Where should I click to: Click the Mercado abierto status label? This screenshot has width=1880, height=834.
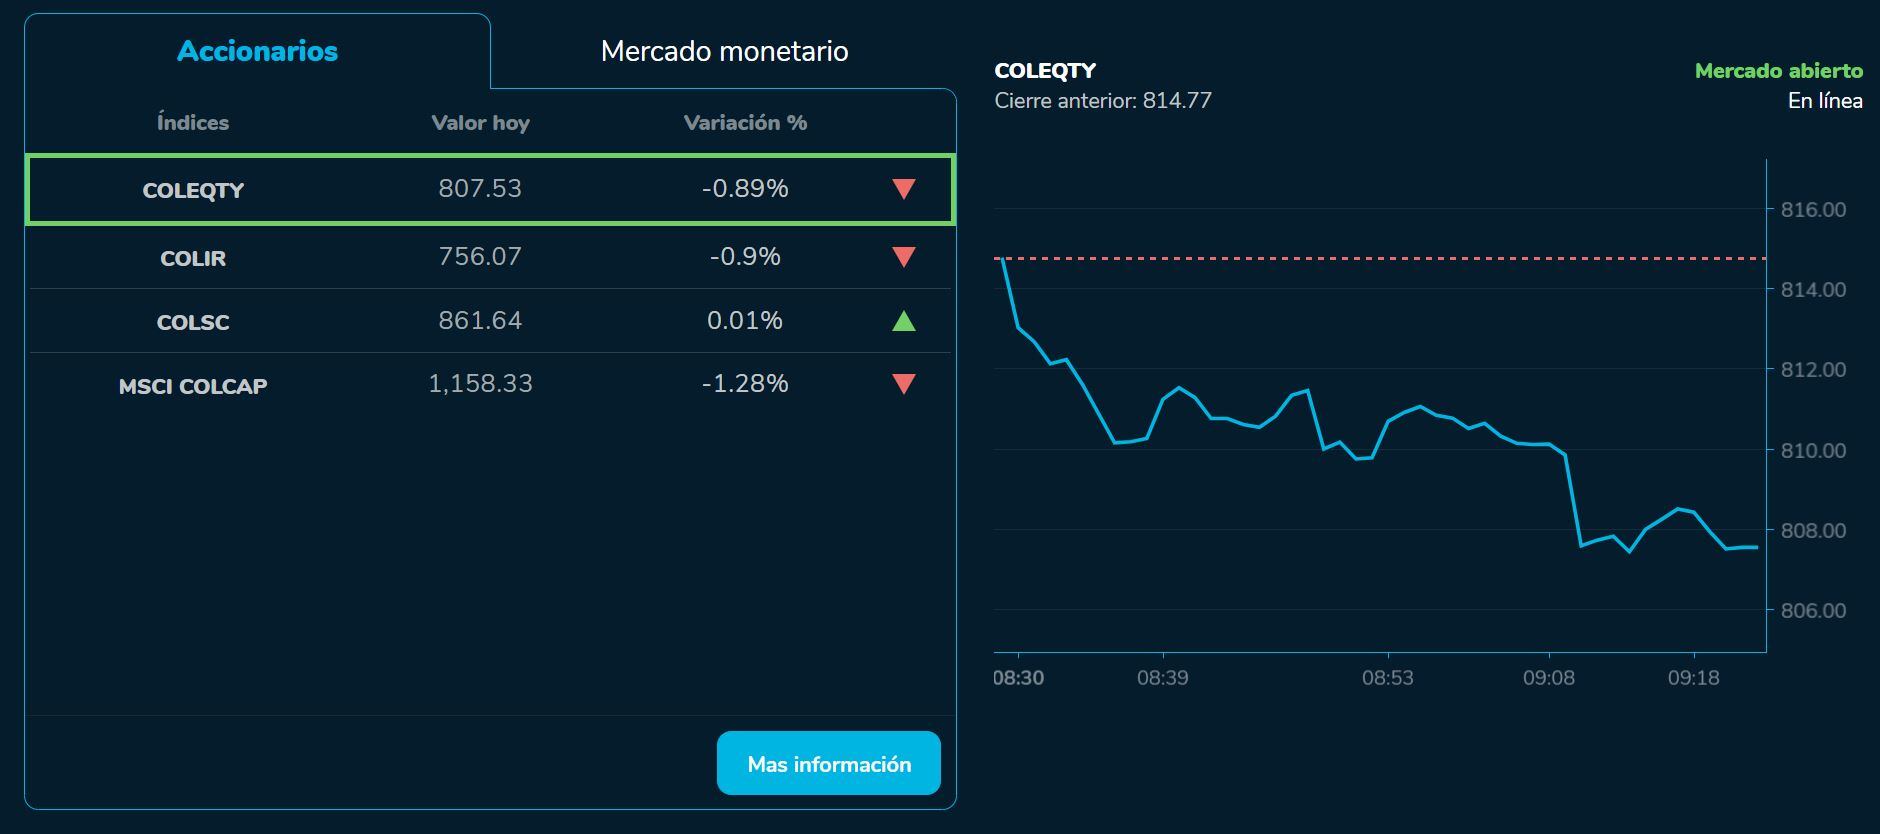click(x=1778, y=71)
